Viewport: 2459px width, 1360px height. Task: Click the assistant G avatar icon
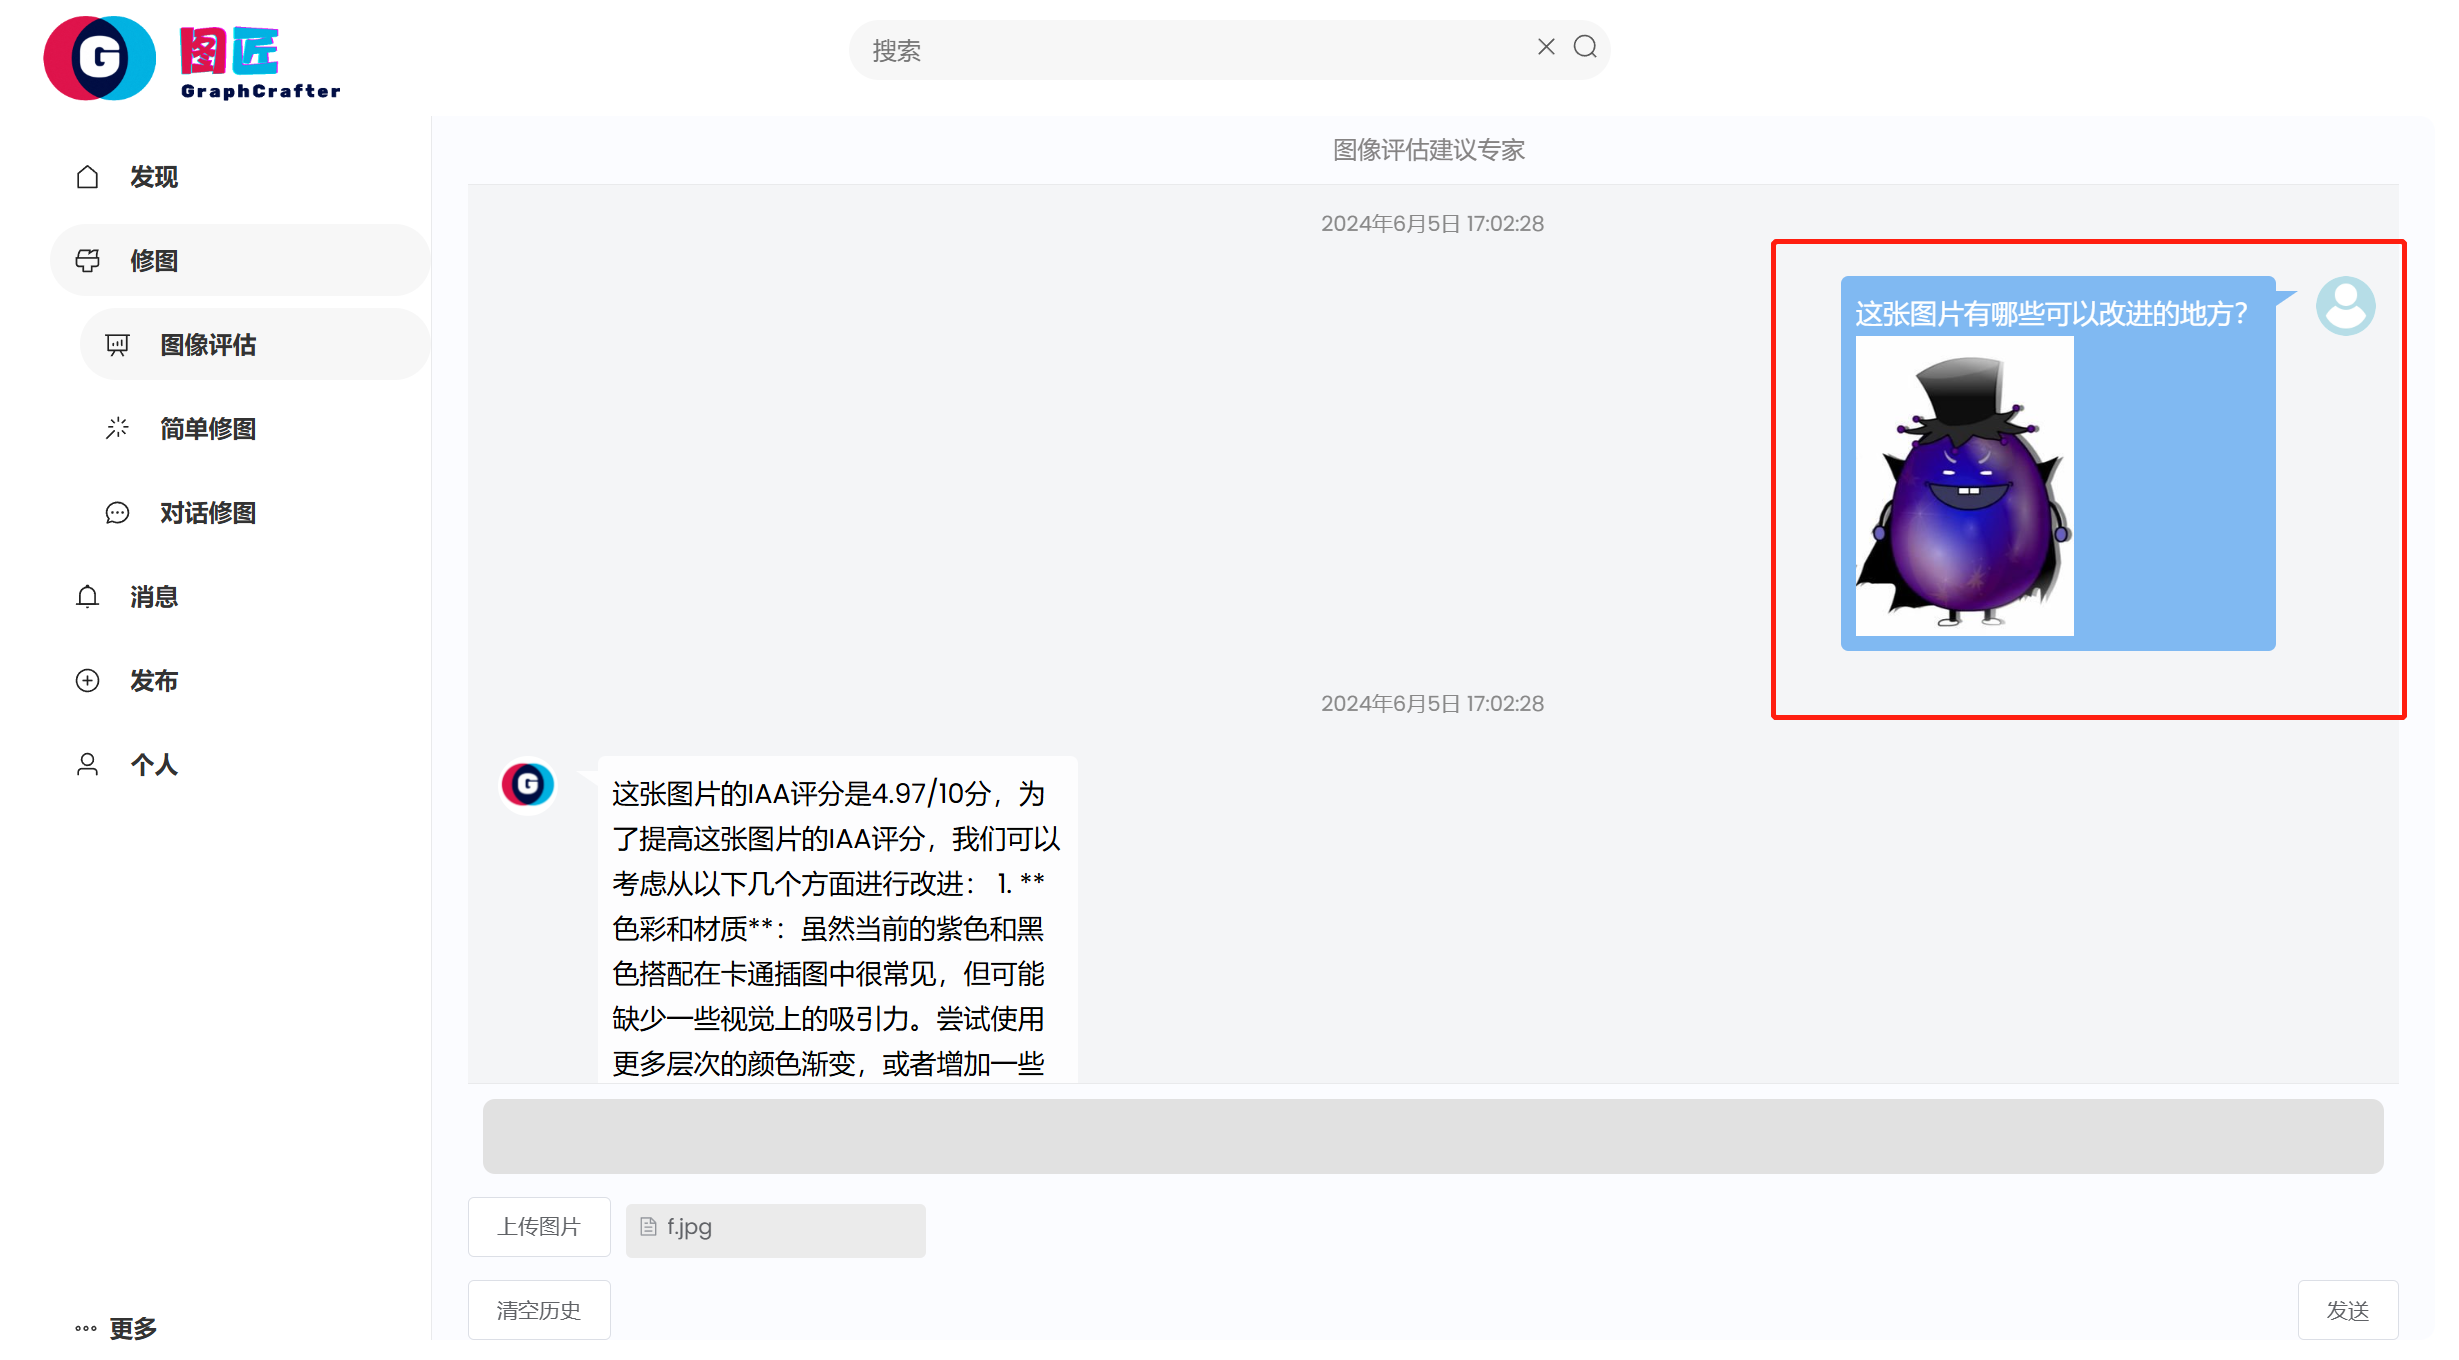tap(528, 785)
